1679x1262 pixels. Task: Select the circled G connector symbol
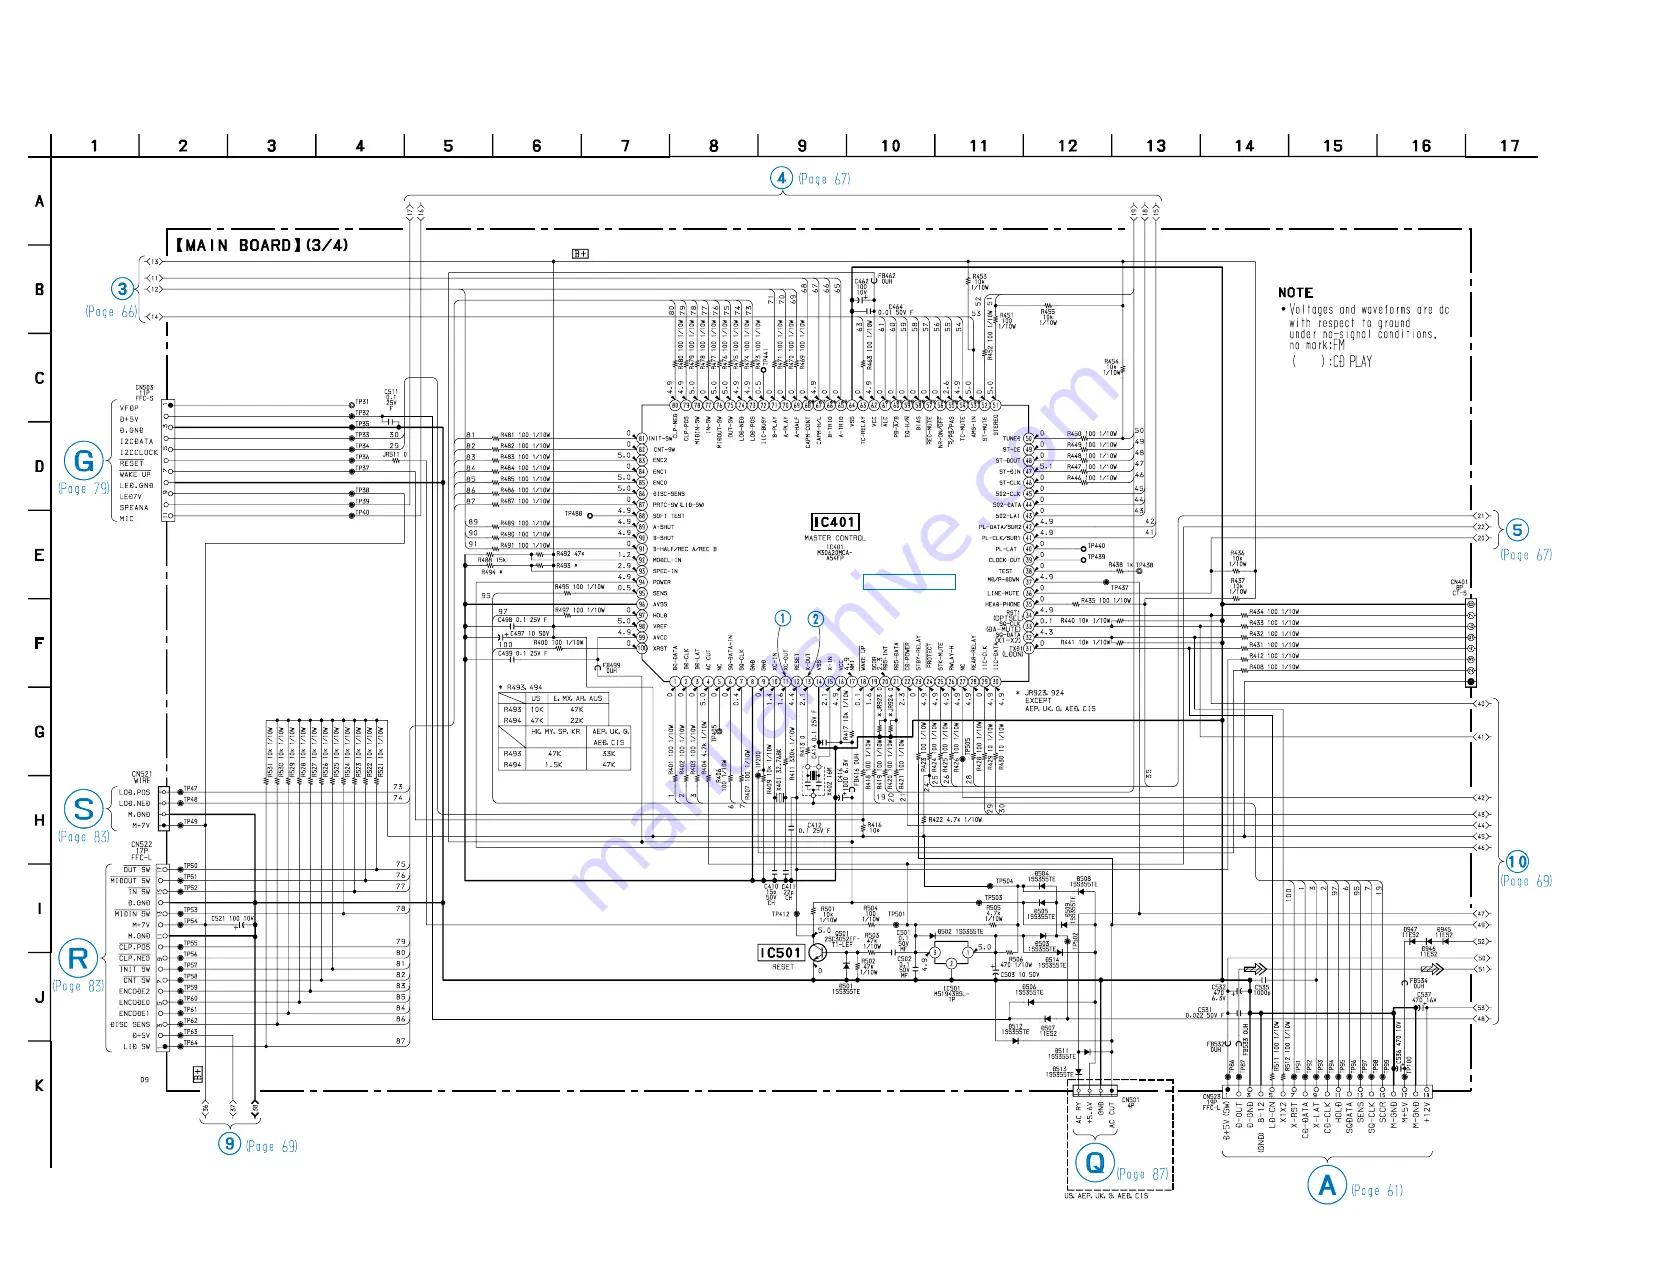[84, 461]
